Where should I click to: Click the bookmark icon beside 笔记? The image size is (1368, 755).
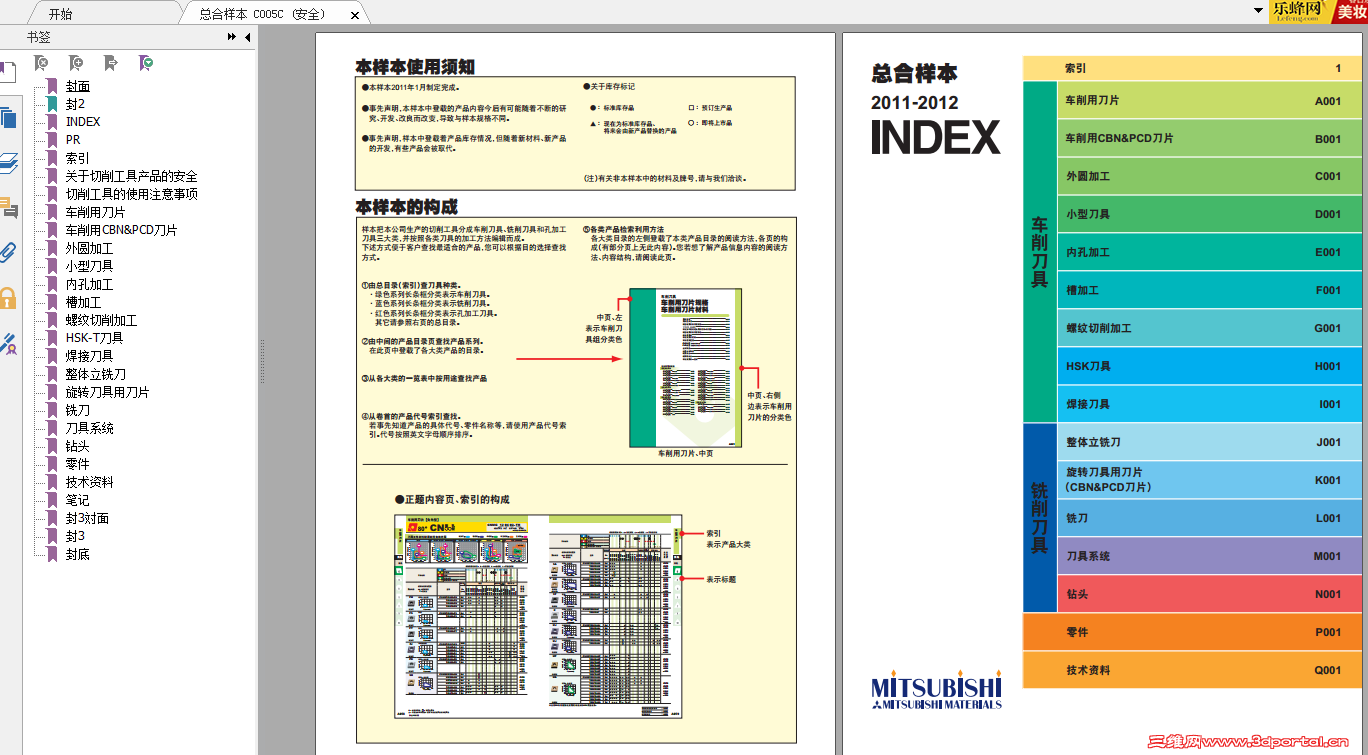[52, 500]
